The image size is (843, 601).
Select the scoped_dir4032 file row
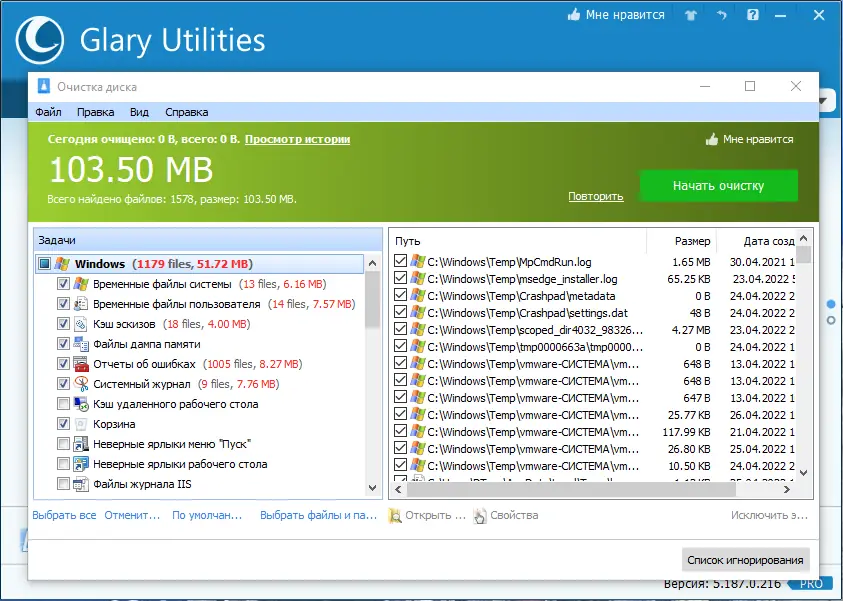[594, 330]
